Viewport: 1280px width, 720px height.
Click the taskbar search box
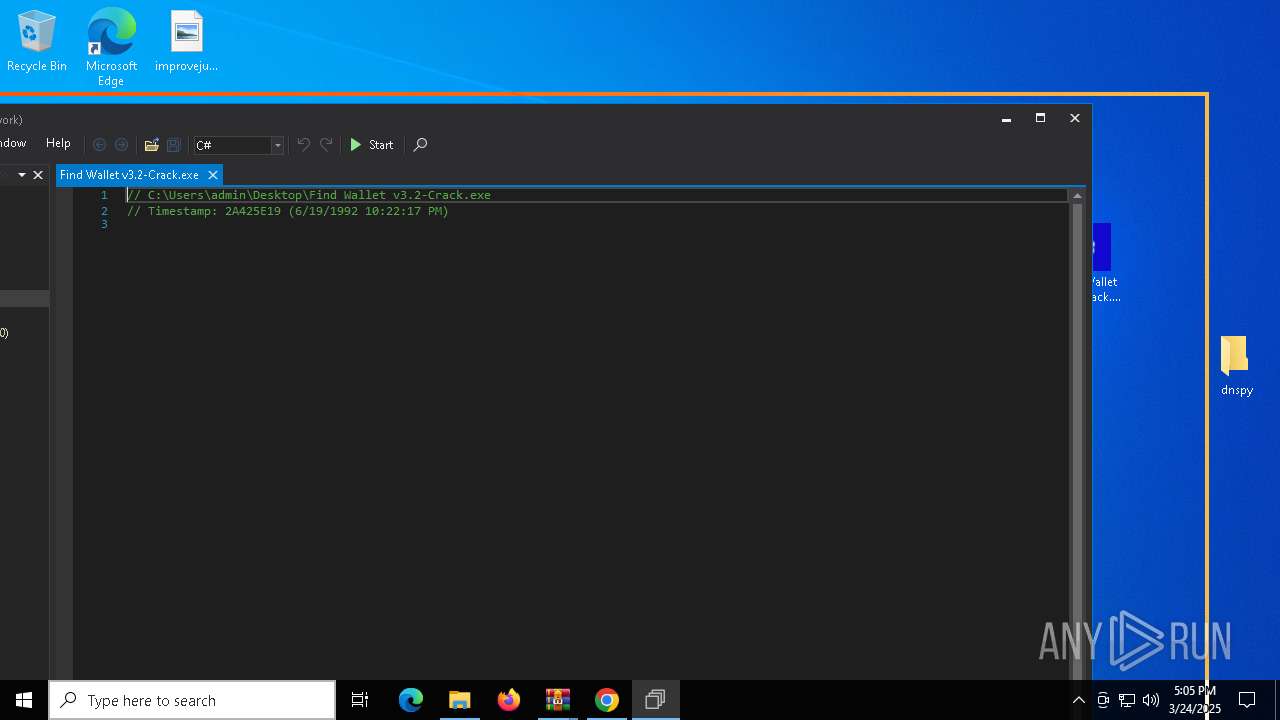(192, 700)
